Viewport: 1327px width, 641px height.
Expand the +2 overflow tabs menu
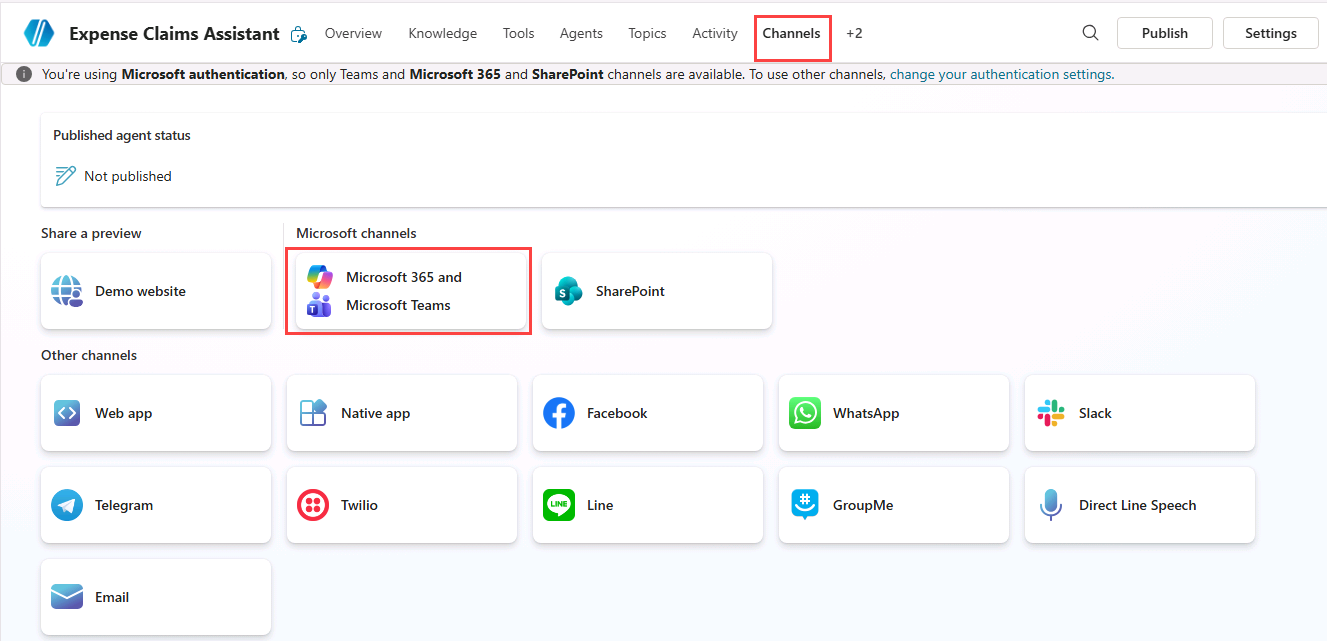click(x=854, y=33)
